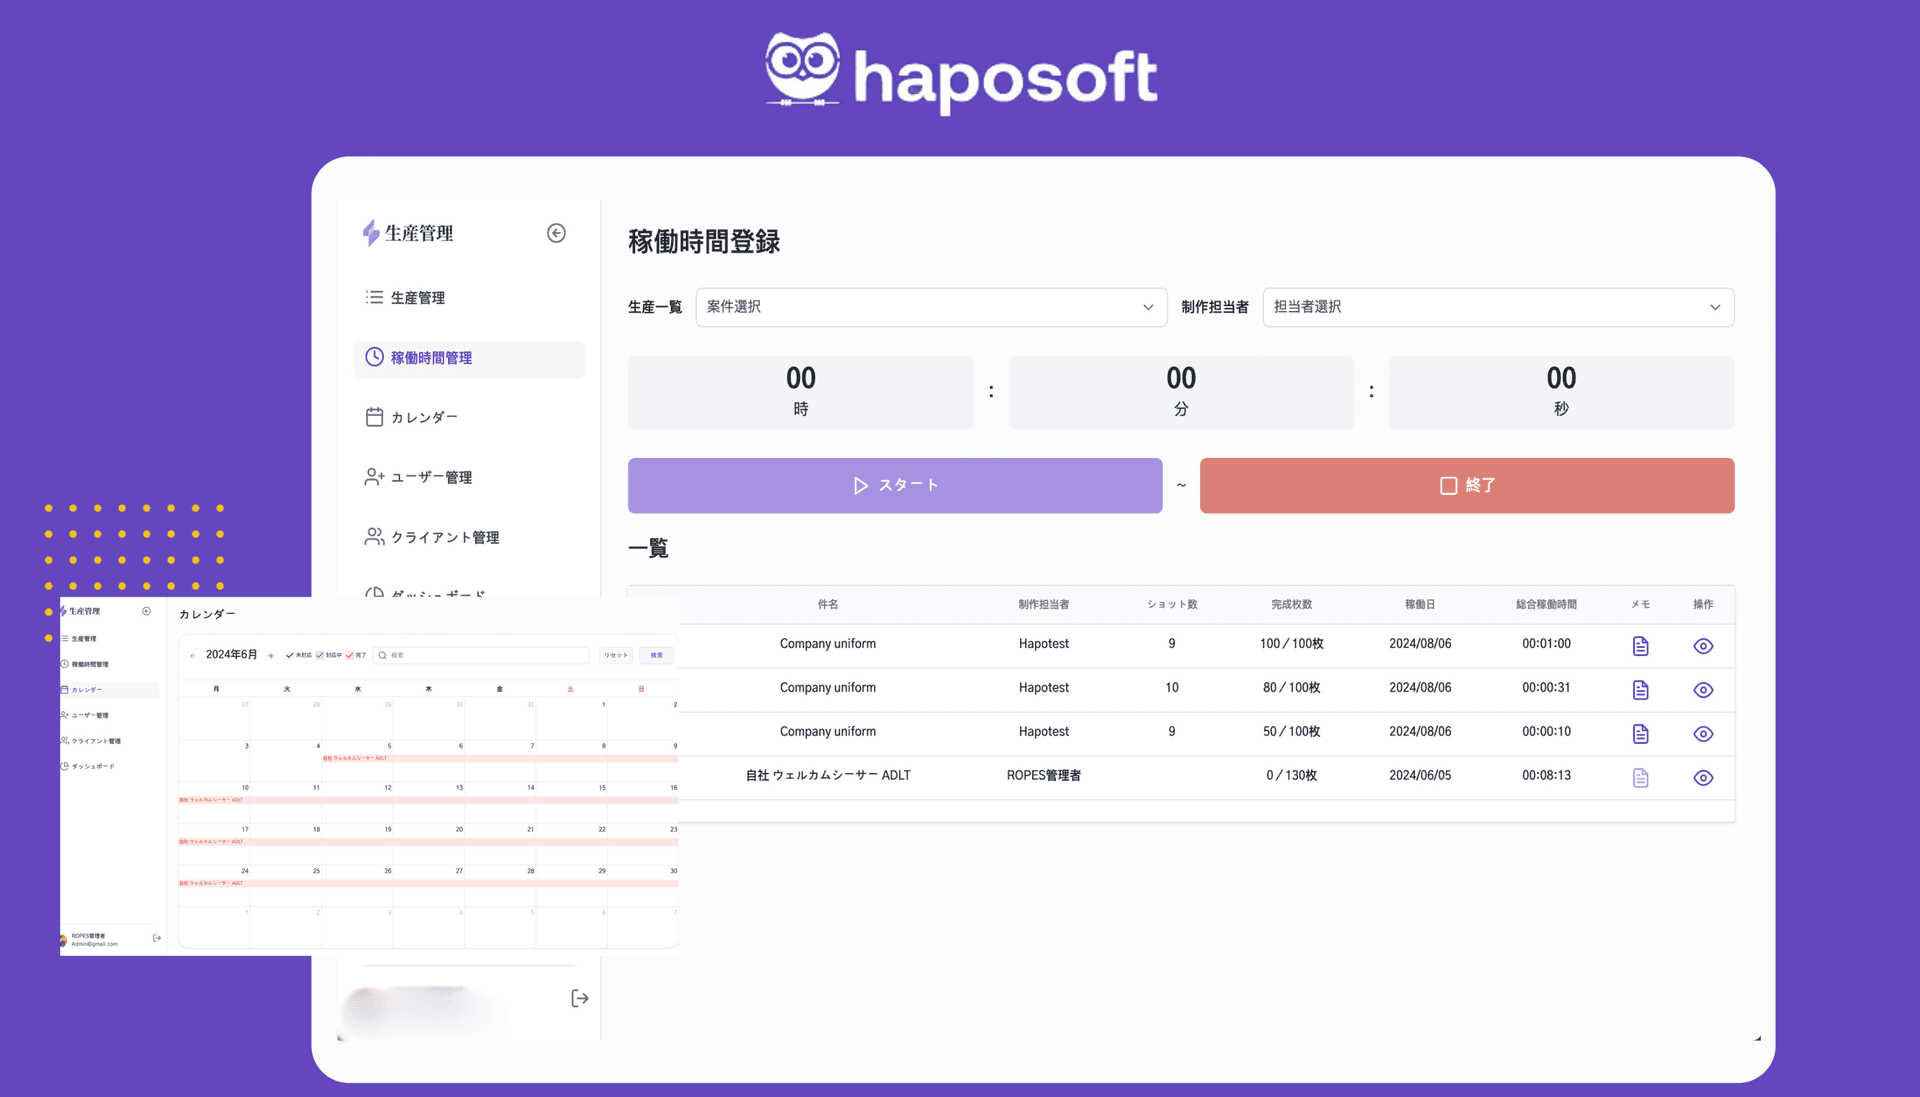Screen dimensions: 1920x1097
Task: Toggle the 完了 checkbox in calendar
Action: (x=349, y=656)
